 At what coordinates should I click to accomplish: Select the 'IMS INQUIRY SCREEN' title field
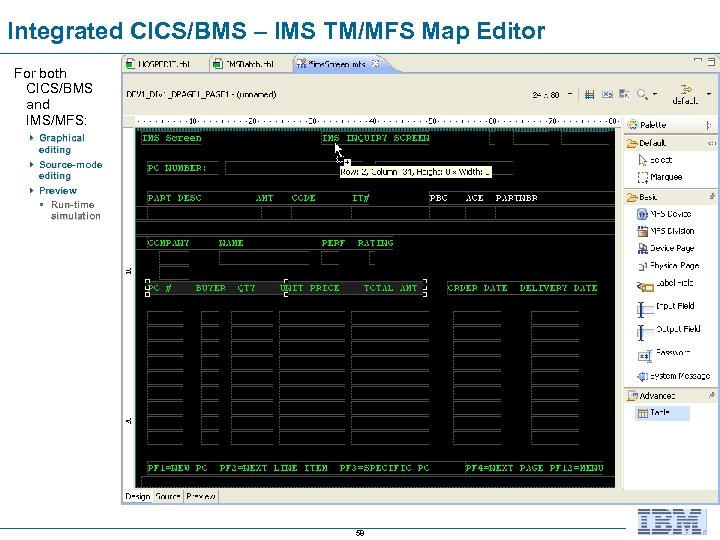(x=376, y=138)
